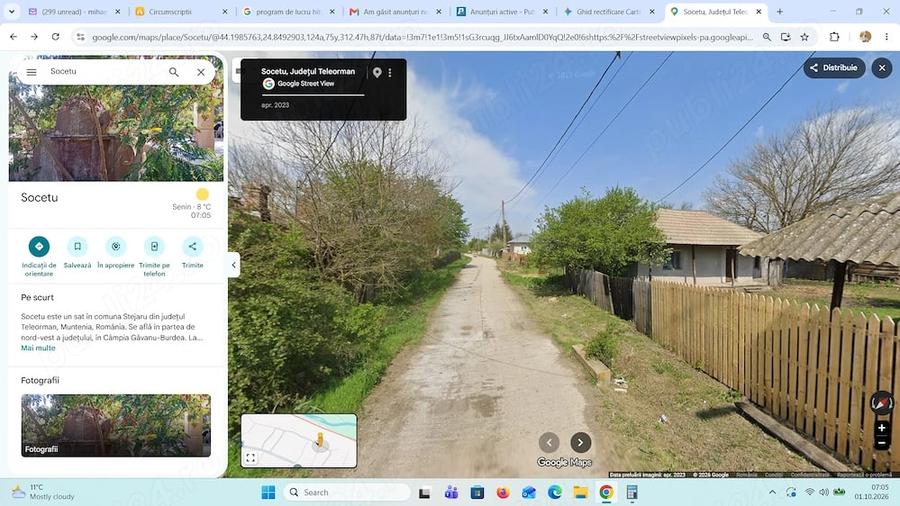Expand the minimap to fullscreen
900x506 pixels.
(250, 458)
